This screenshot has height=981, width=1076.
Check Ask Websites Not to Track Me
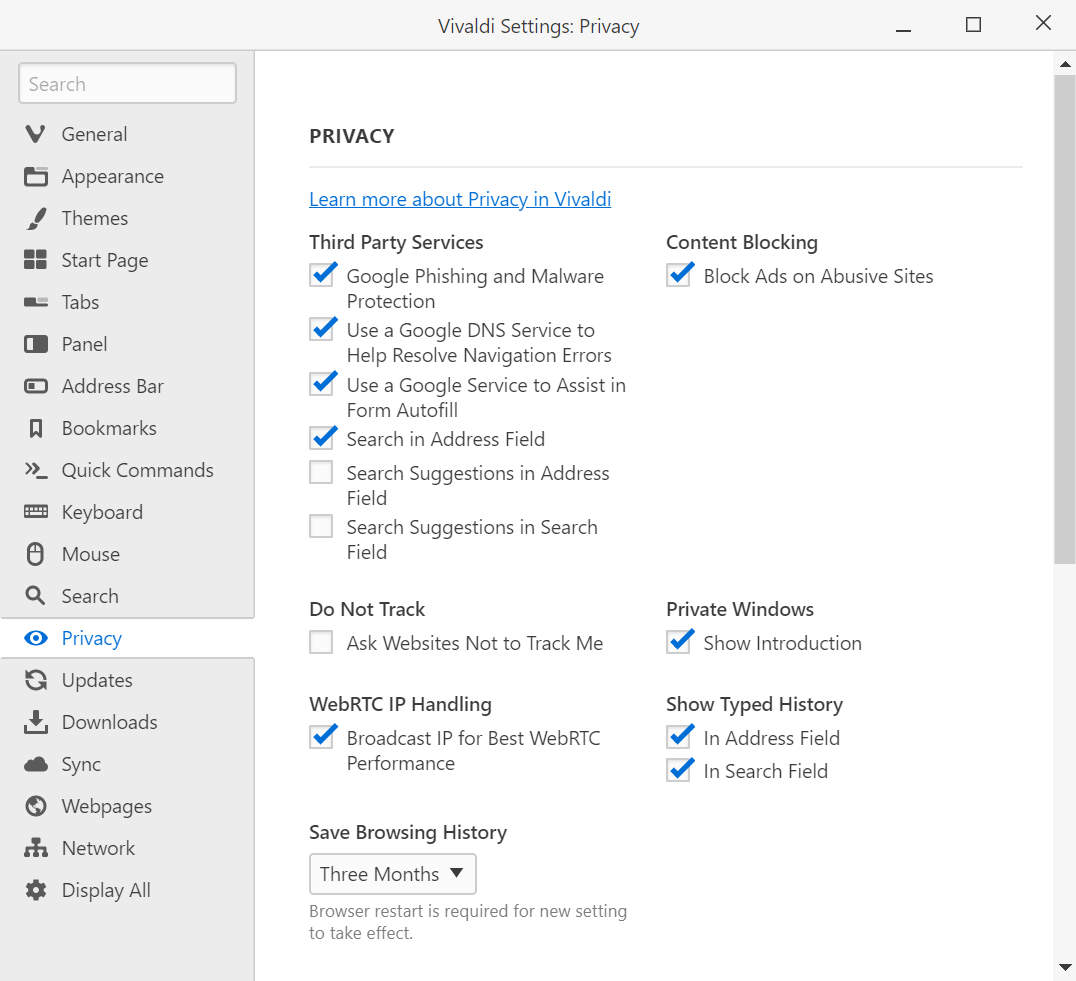(x=321, y=642)
